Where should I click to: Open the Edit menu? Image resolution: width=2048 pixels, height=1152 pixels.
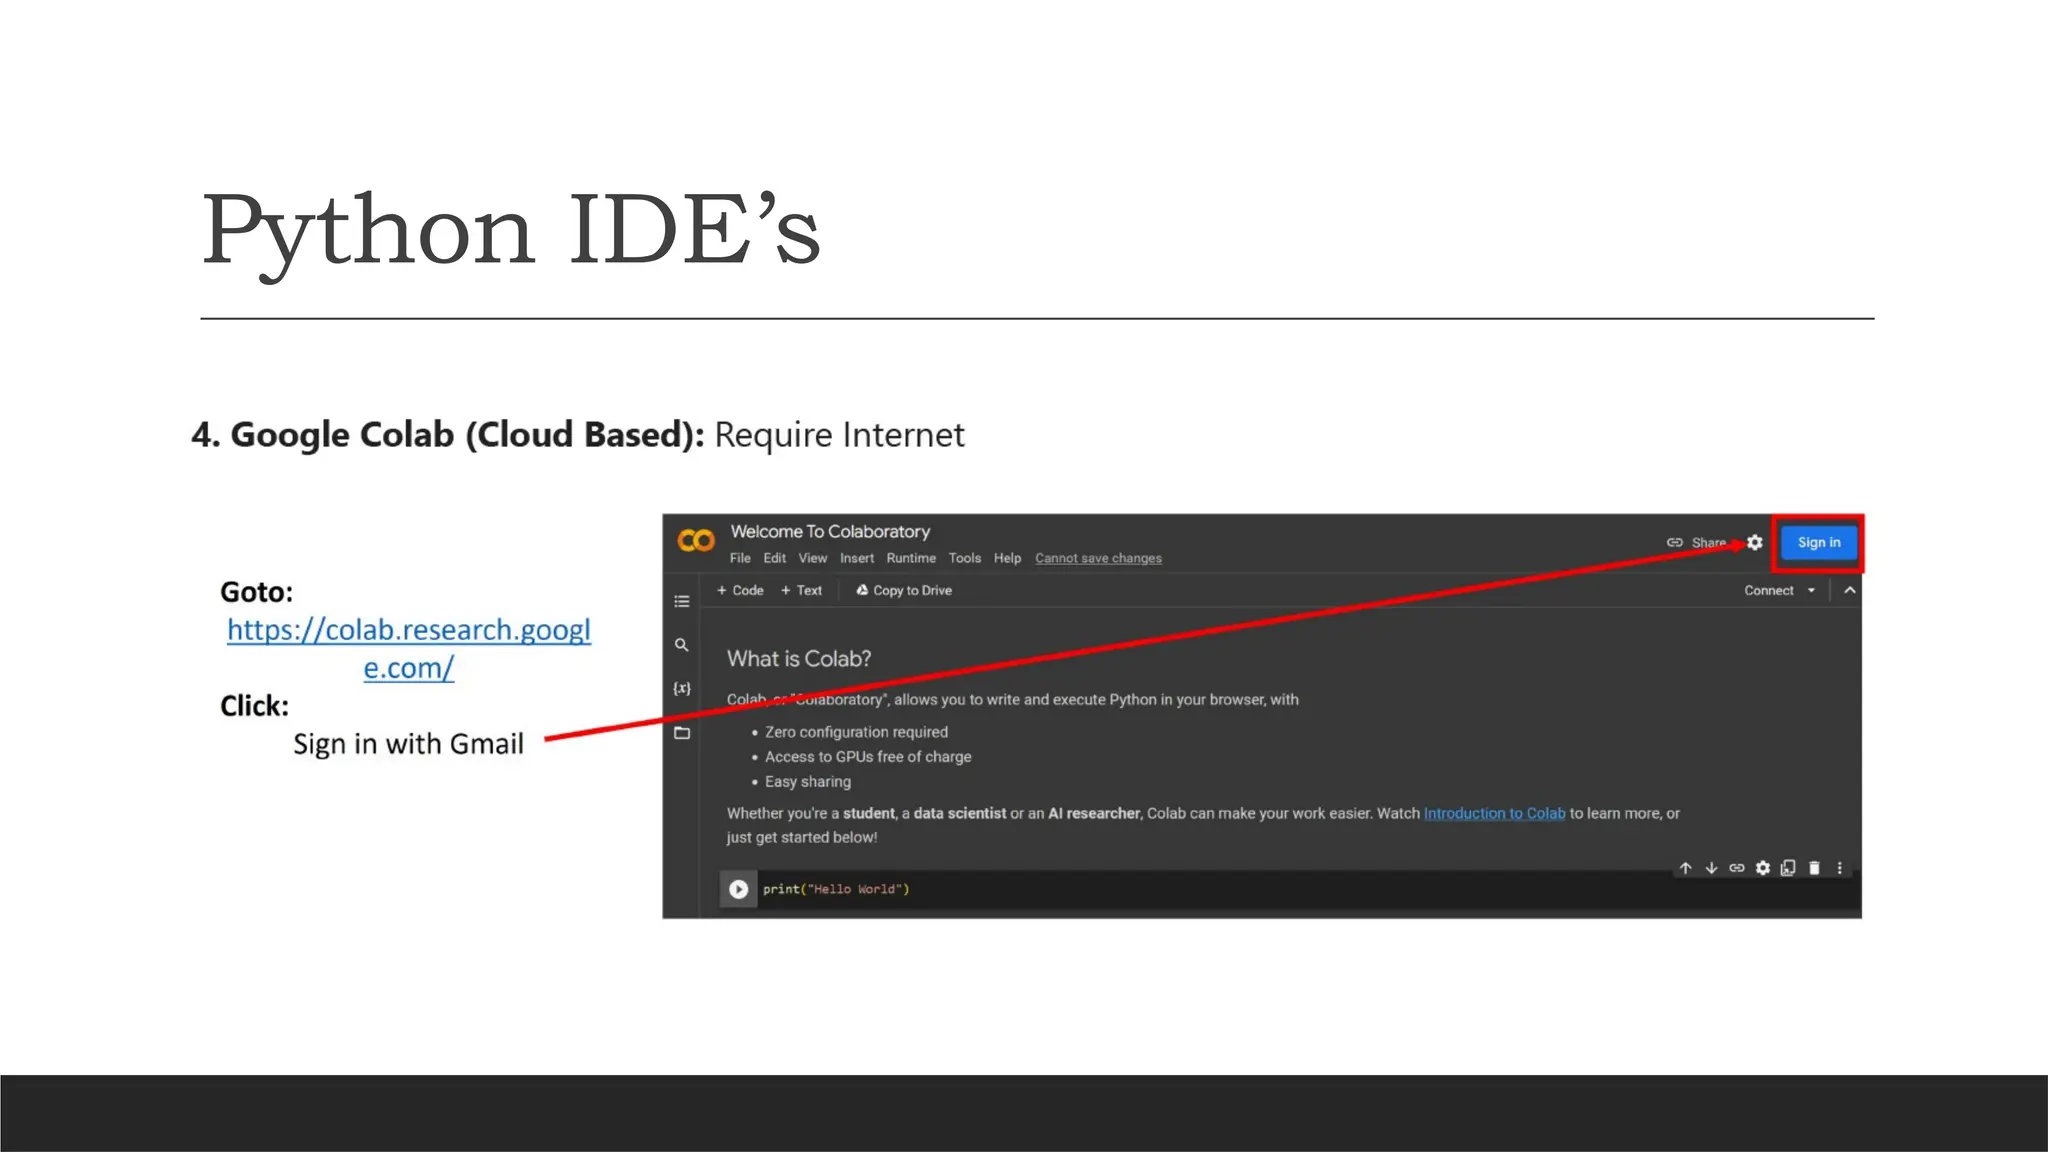(x=775, y=558)
